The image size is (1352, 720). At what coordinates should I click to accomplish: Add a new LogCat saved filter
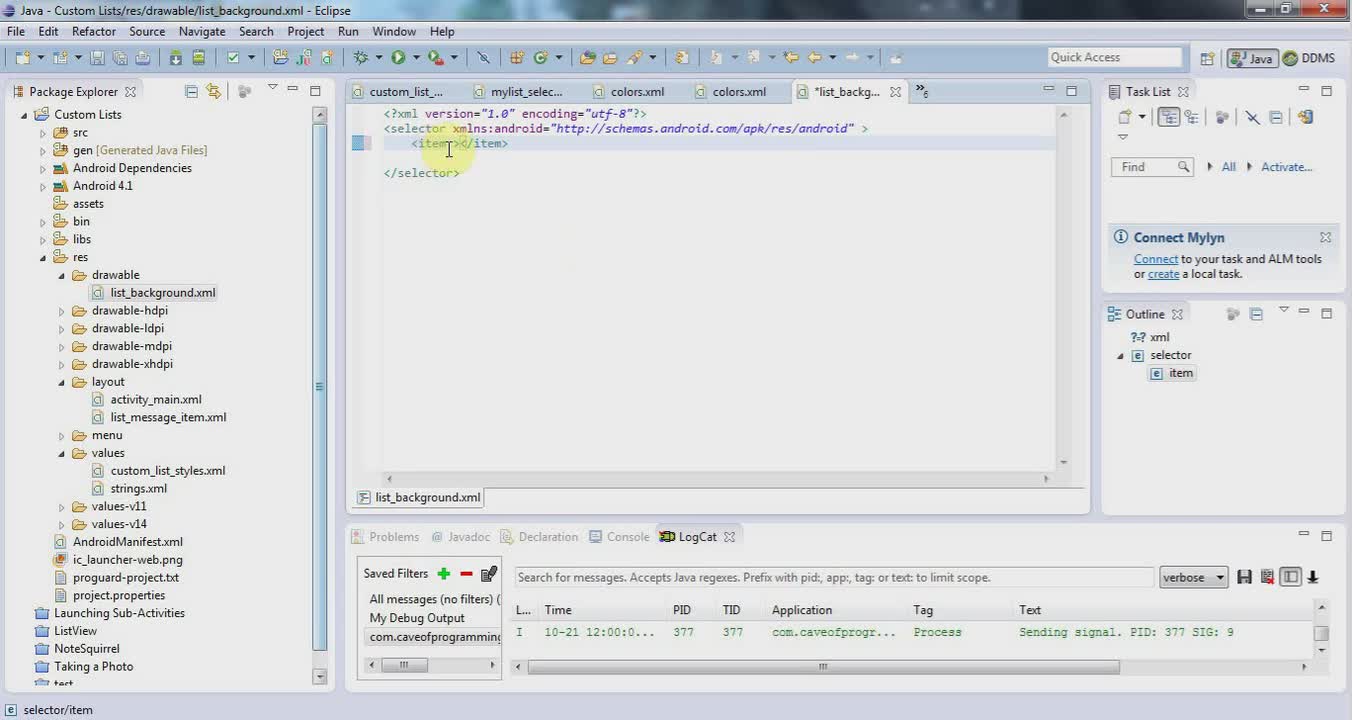coord(444,574)
